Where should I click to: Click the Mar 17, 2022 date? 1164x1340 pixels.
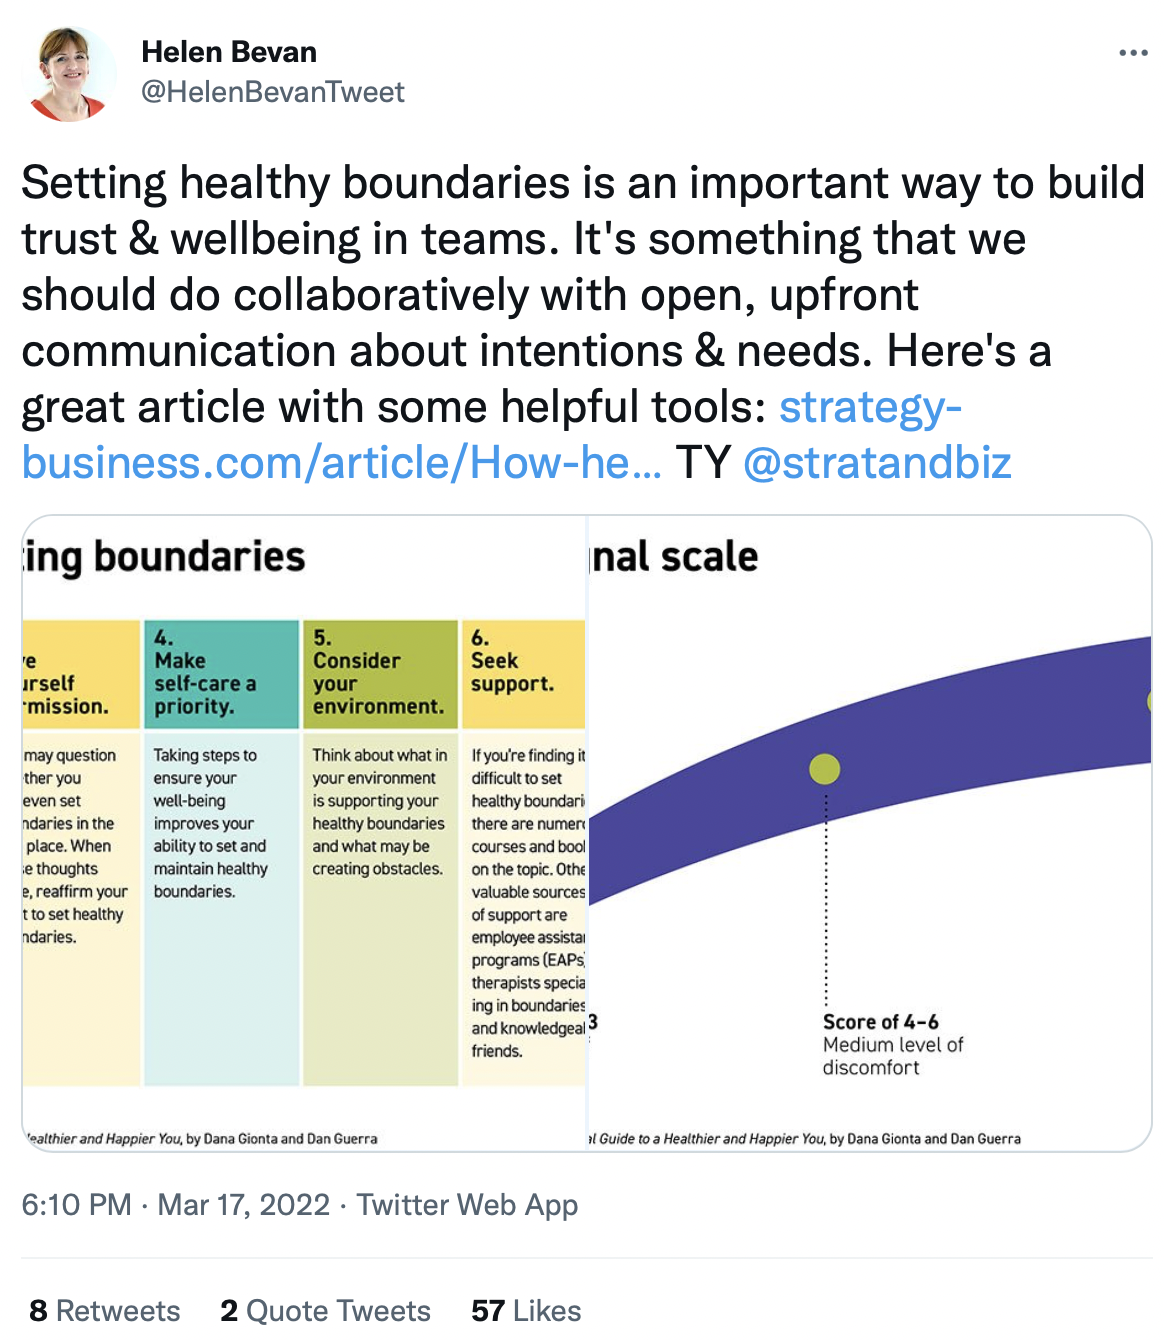[x=243, y=1204]
